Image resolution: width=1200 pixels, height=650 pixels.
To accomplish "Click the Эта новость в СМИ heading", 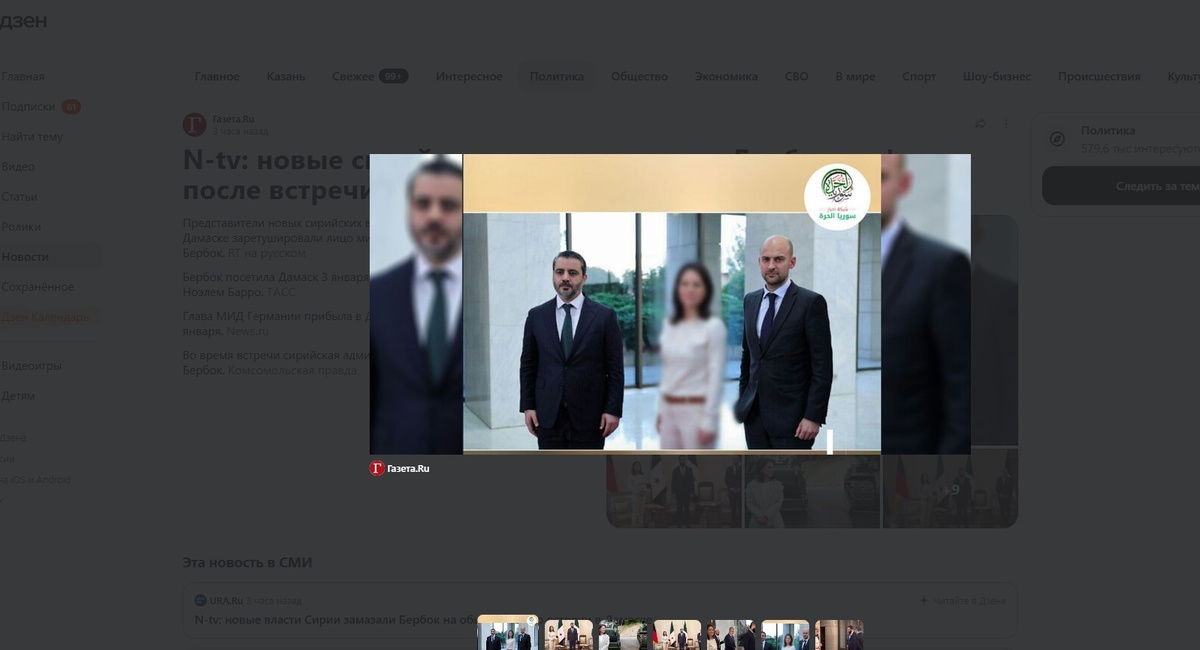I will pos(247,563).
